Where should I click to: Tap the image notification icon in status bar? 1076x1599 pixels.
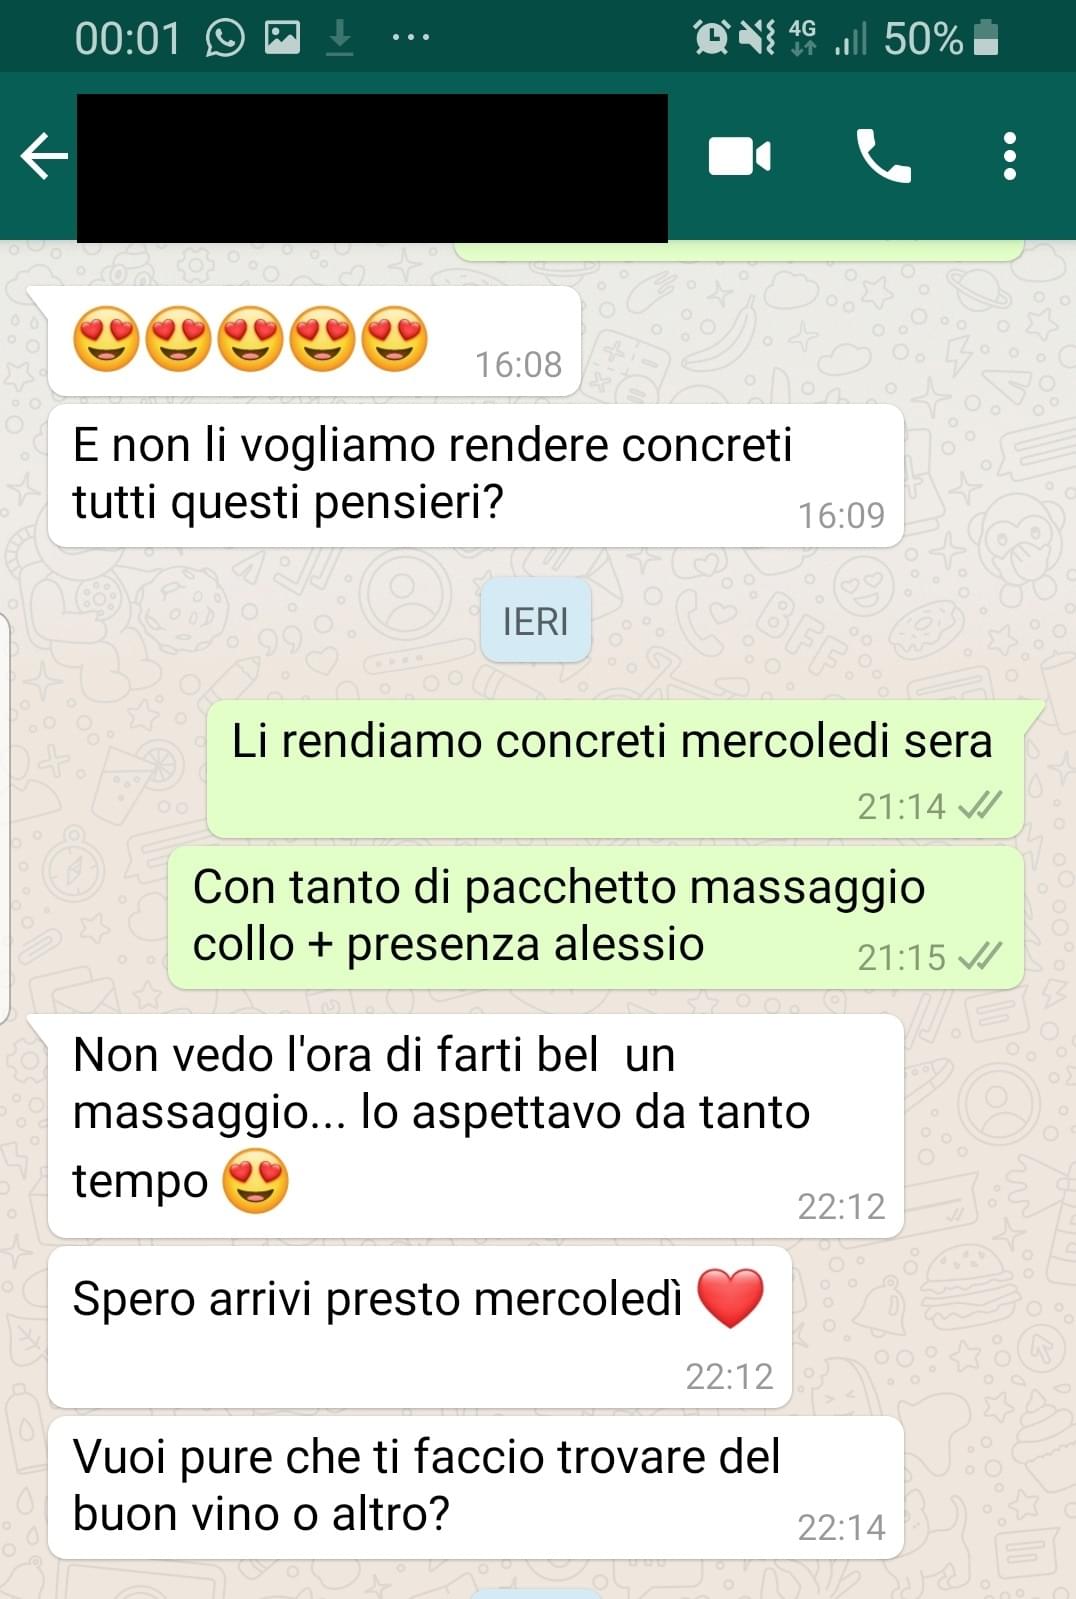click(282, 38)
